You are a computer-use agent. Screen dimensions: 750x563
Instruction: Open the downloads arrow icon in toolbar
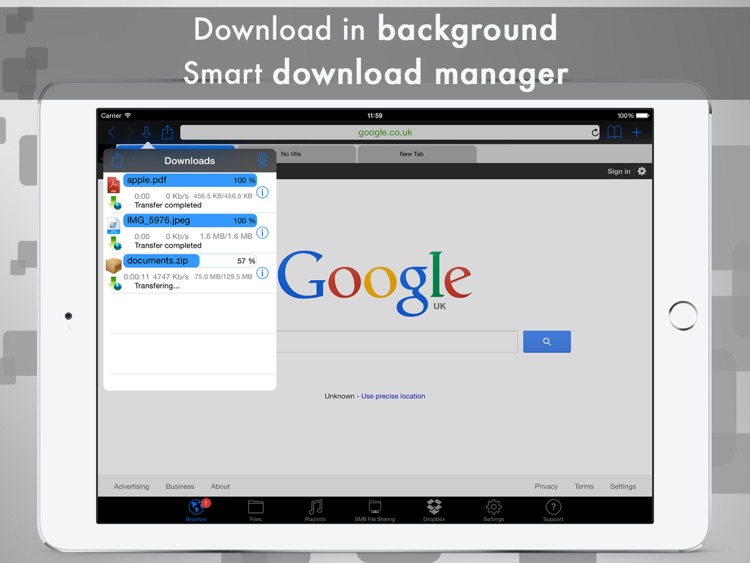[x=146, y=132]
